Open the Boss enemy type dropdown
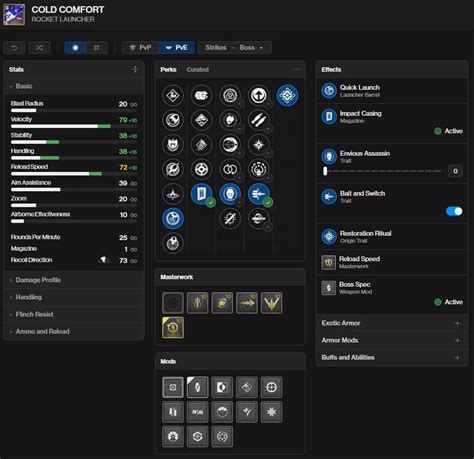The image size is (474, 459). (x=251, y=48)
